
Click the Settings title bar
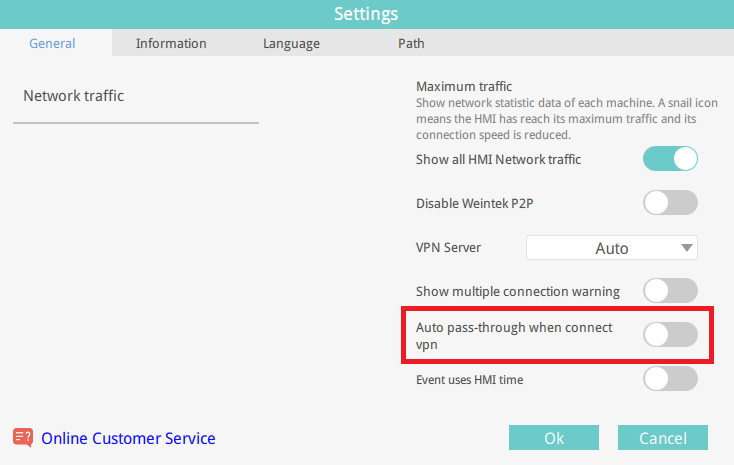point(367,14)
